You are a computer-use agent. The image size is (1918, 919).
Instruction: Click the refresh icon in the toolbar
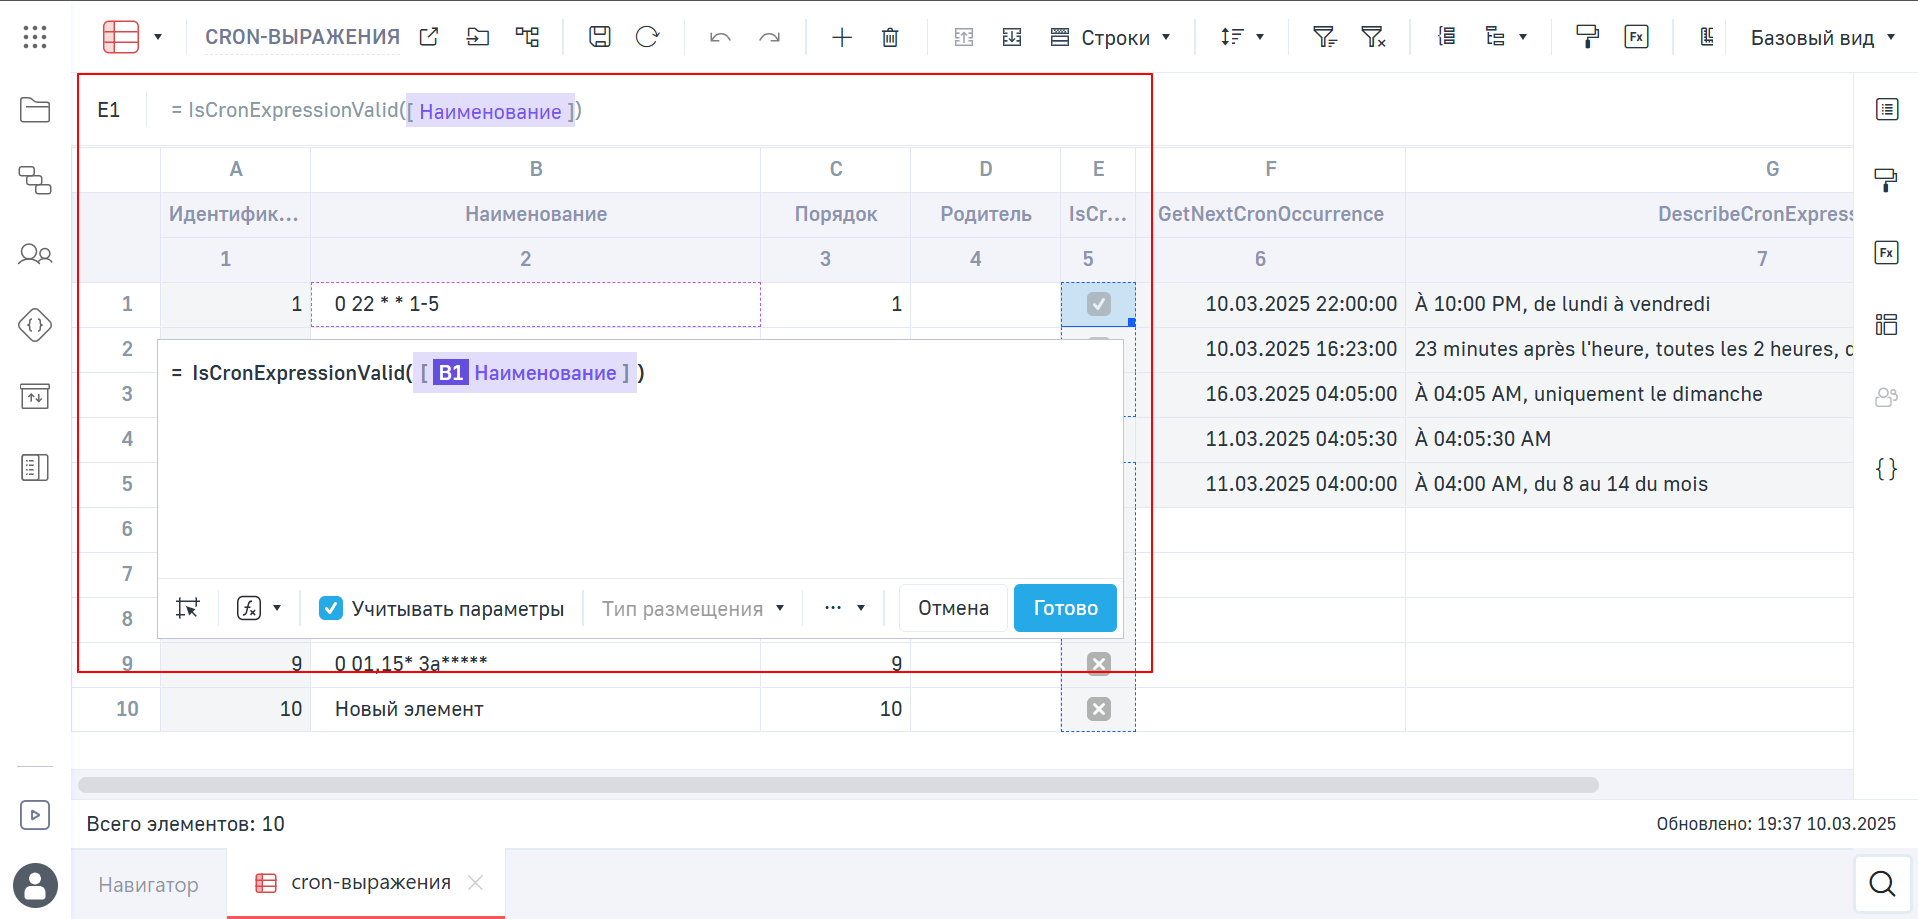coord(648,37)
